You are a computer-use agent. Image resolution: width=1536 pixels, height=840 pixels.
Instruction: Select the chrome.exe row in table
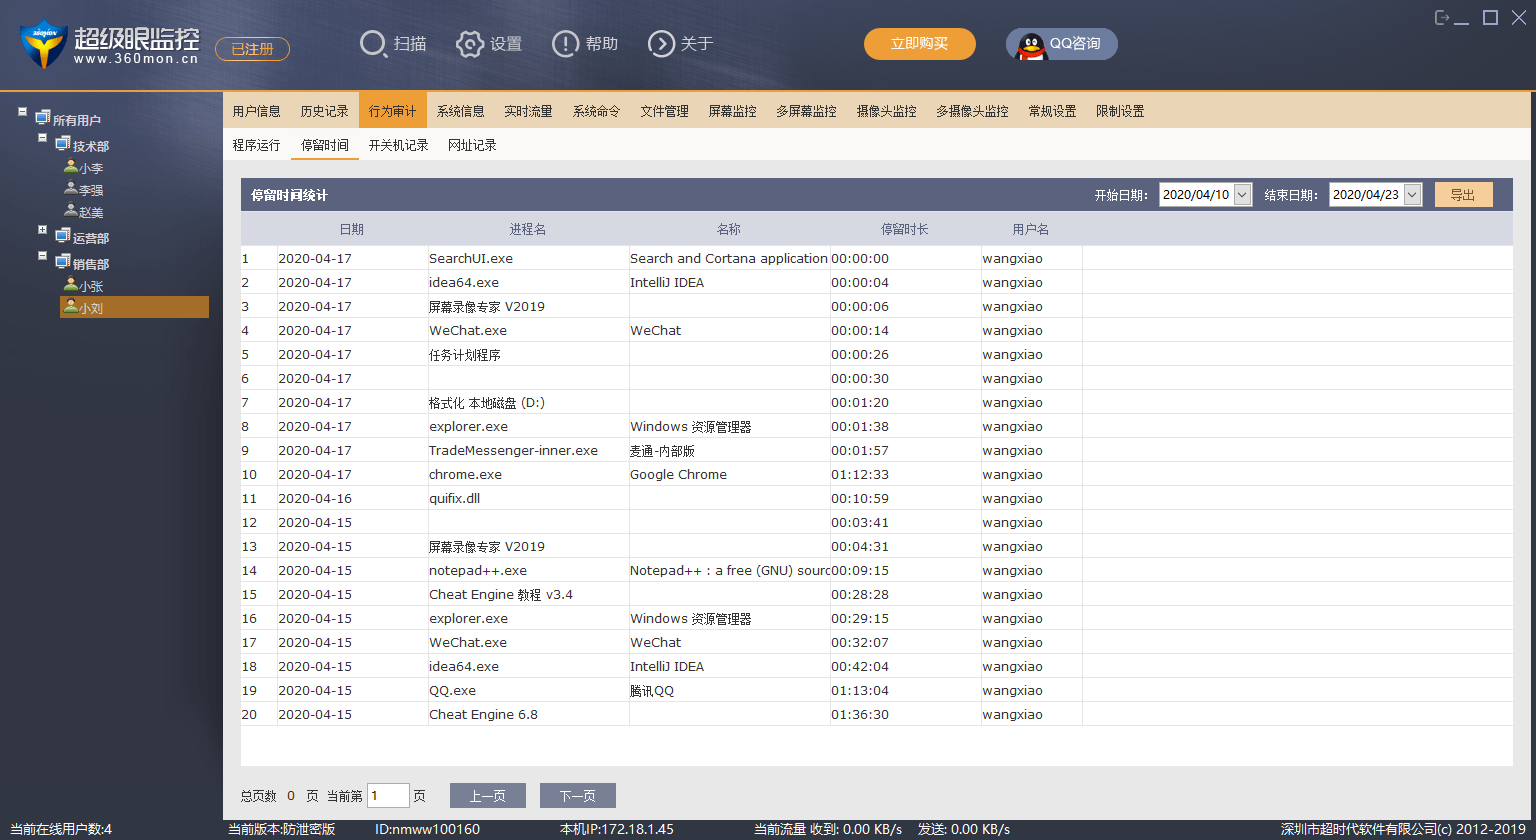pos(466,475)
